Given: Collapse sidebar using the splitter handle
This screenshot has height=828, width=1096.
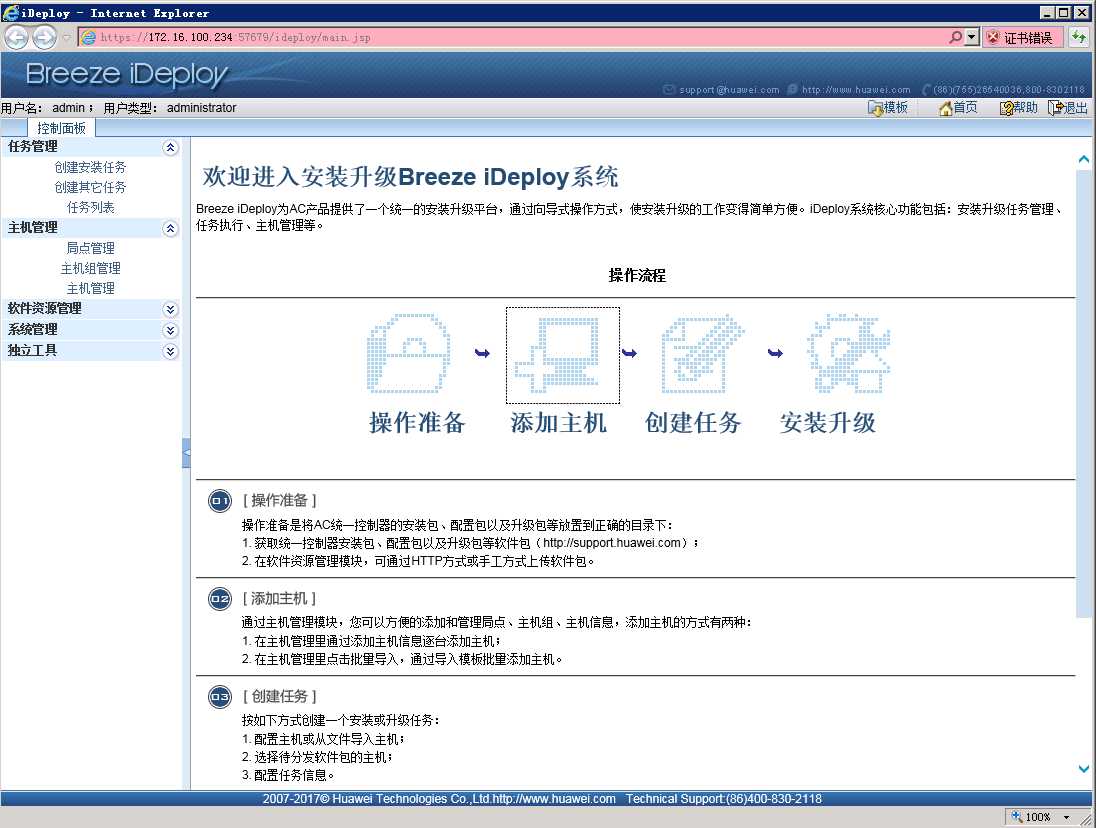Looking at the screenshot, I should coord(186,453).
